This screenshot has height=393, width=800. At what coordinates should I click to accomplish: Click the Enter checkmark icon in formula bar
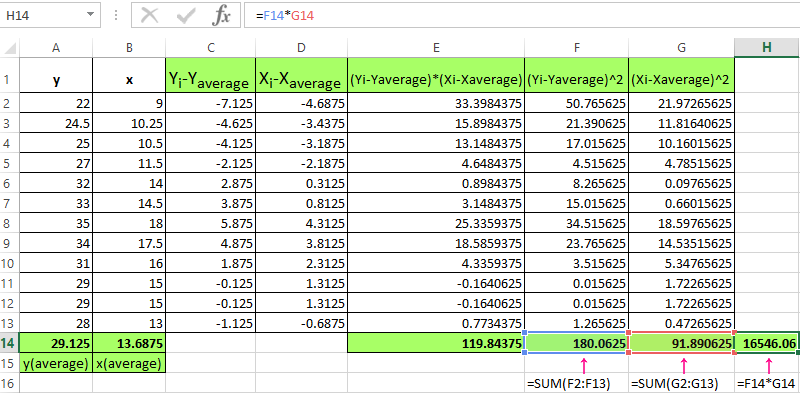185,16
